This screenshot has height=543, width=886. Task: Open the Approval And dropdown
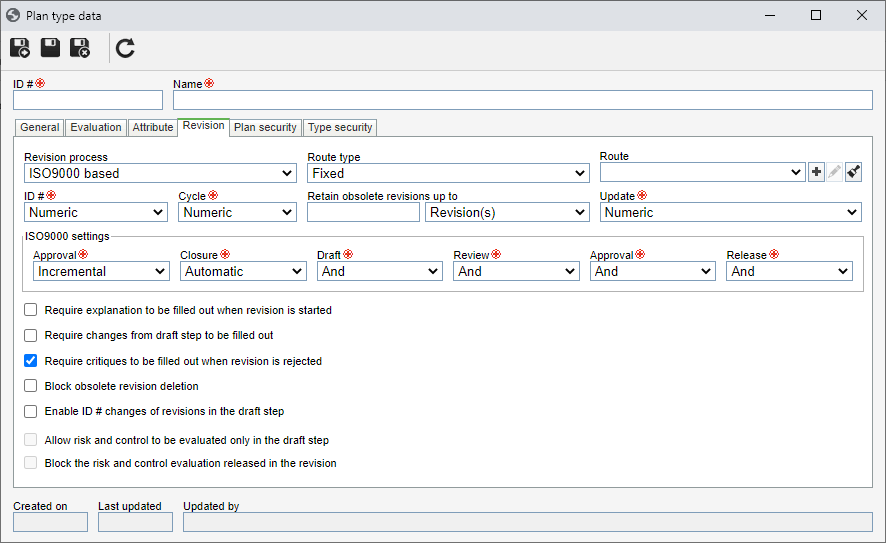[653, 271]
